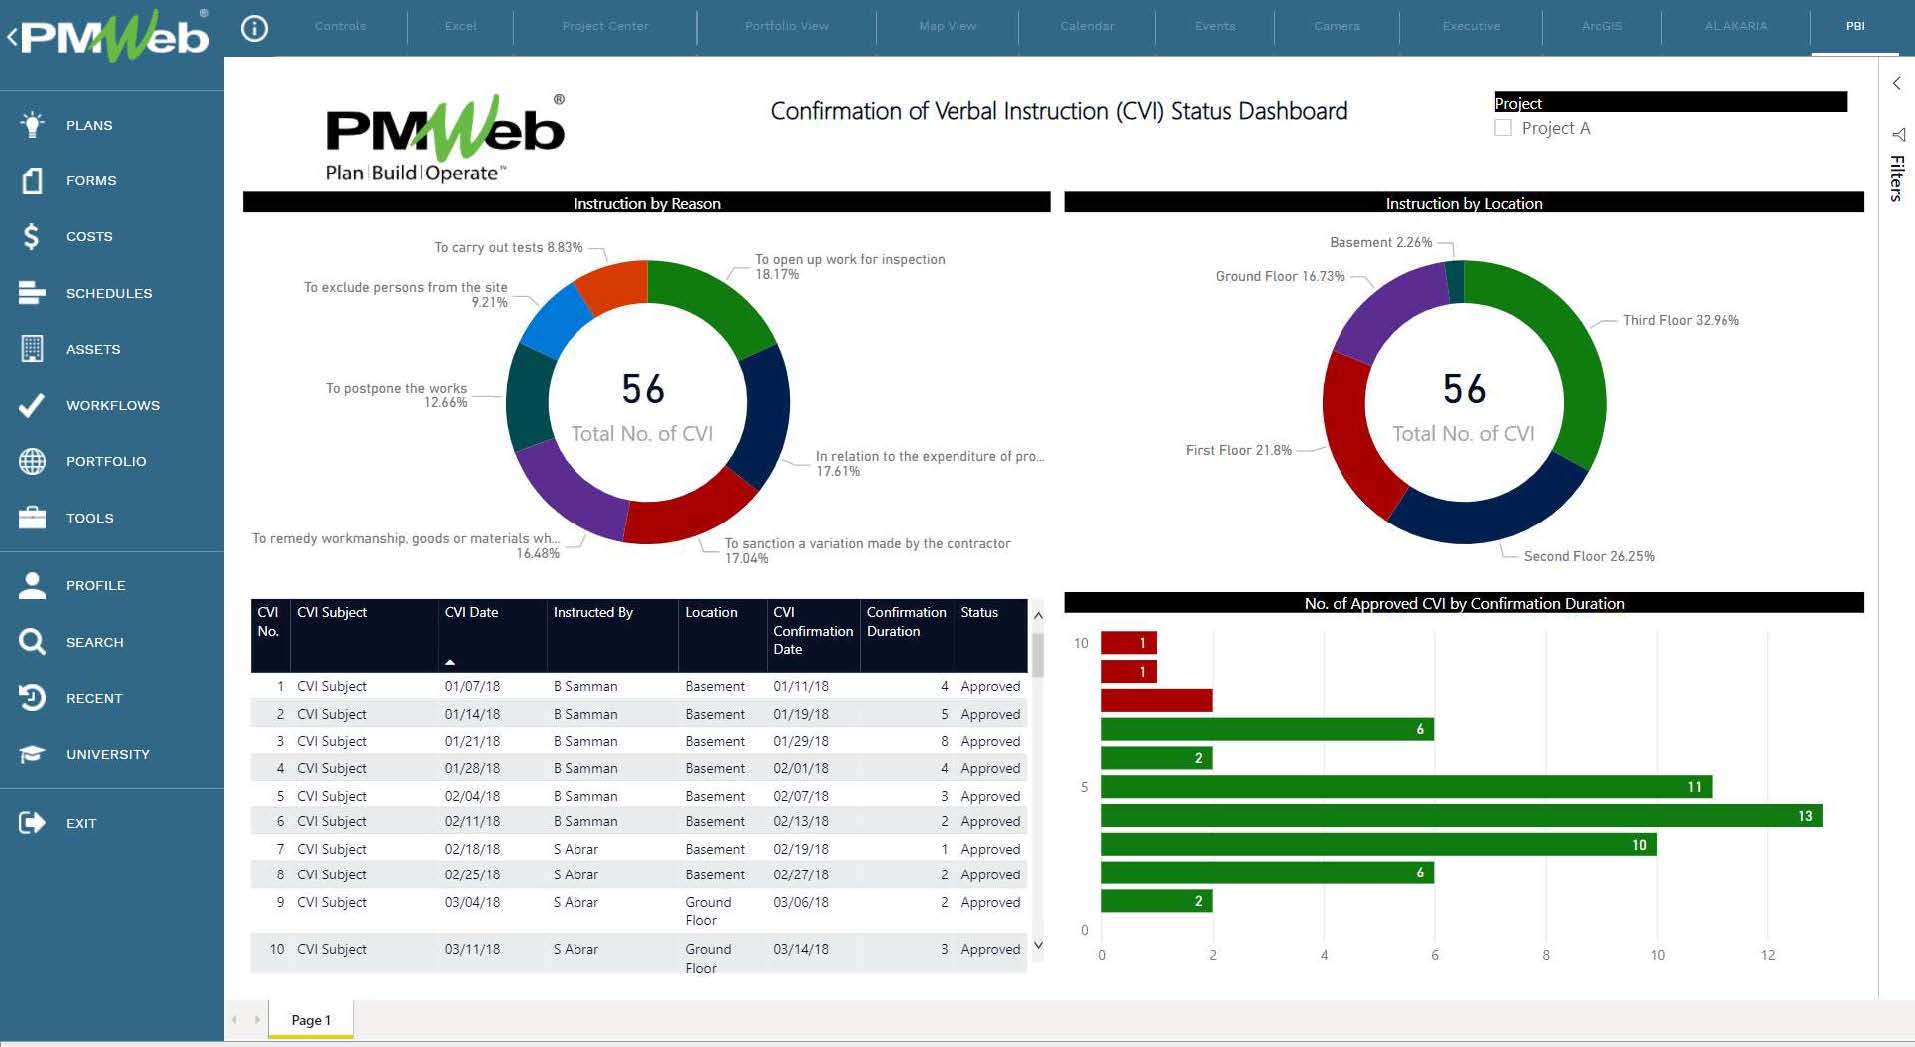This screenshot has height=1047, width=1915.
Task: Open the AL AKARIA tab
Action: point(1736,26)
